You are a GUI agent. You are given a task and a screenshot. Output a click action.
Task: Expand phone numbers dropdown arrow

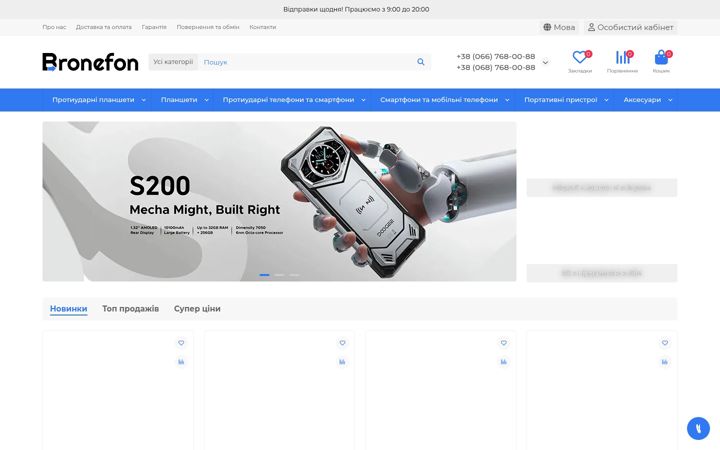546,62
